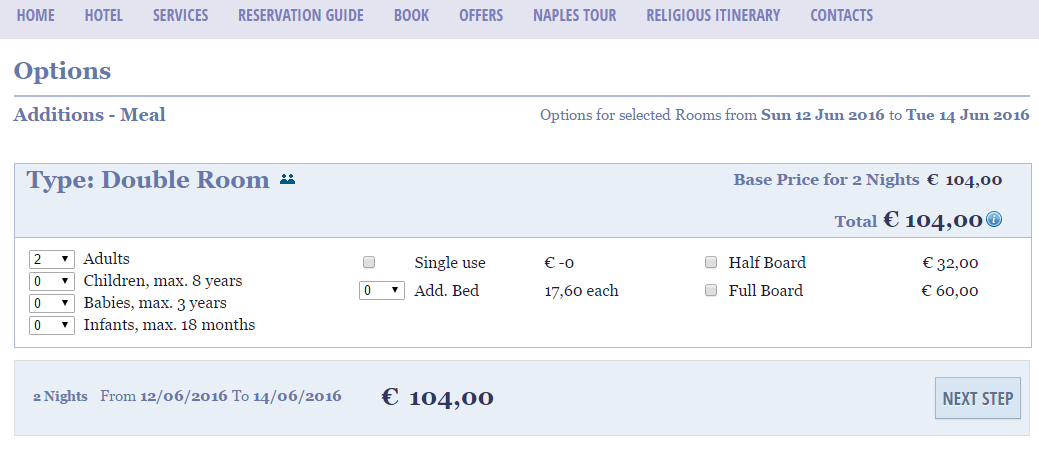Screen dimensions: 1039x455
Task: Click the blue info icon beside Total
Action: tap(993, 219)
